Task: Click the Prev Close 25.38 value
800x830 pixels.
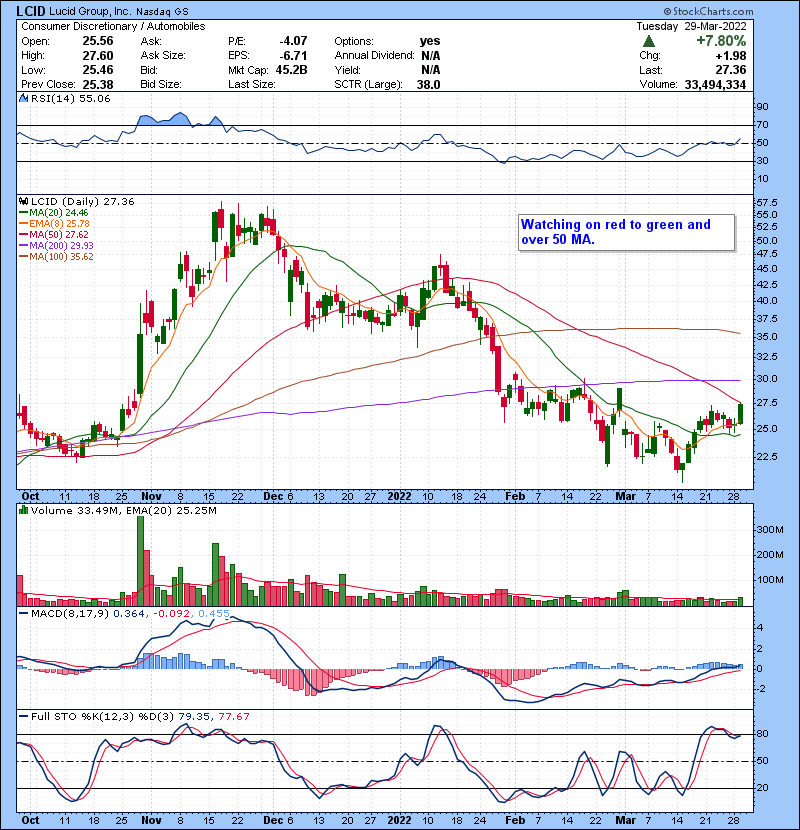Action: click(x=98, y=85)
